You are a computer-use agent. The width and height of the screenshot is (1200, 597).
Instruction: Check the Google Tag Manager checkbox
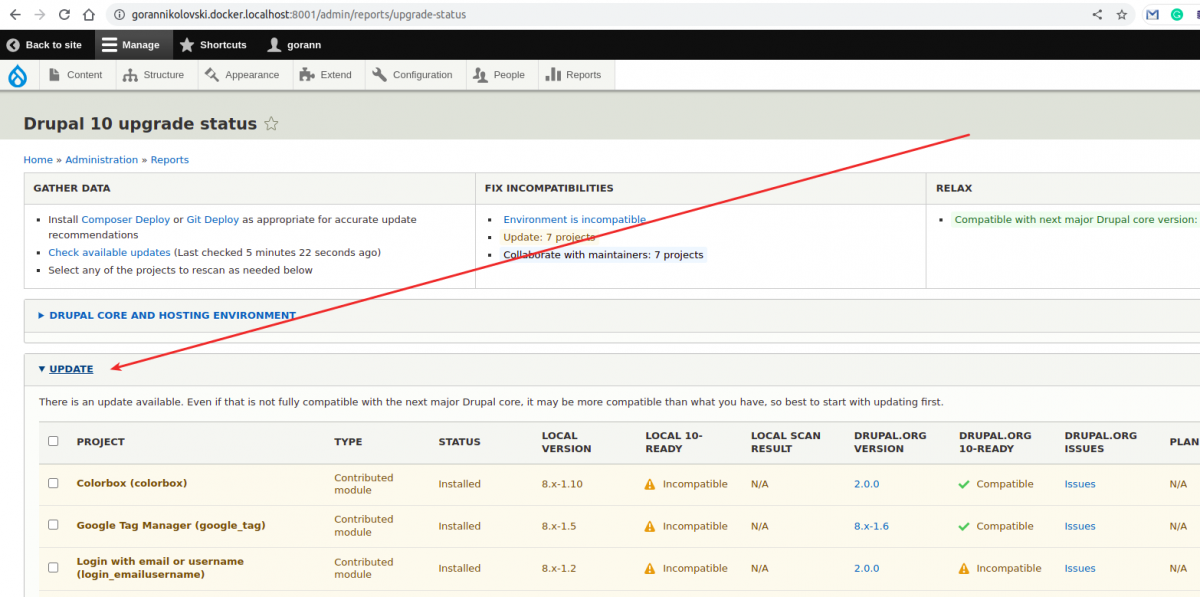coord(54,525)
